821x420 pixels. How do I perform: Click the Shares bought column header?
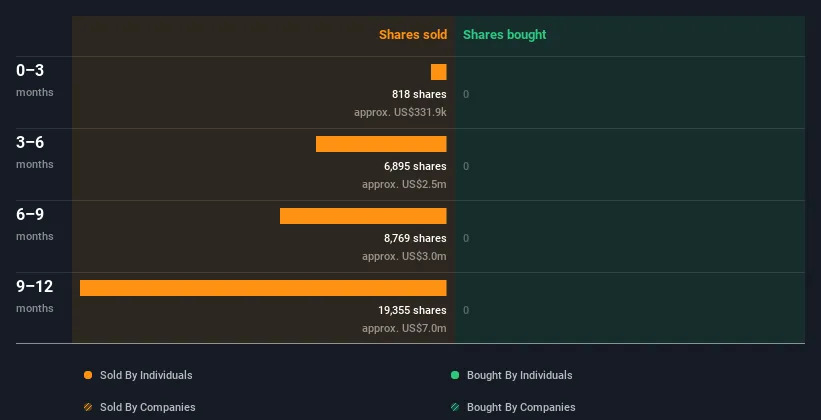504,35
